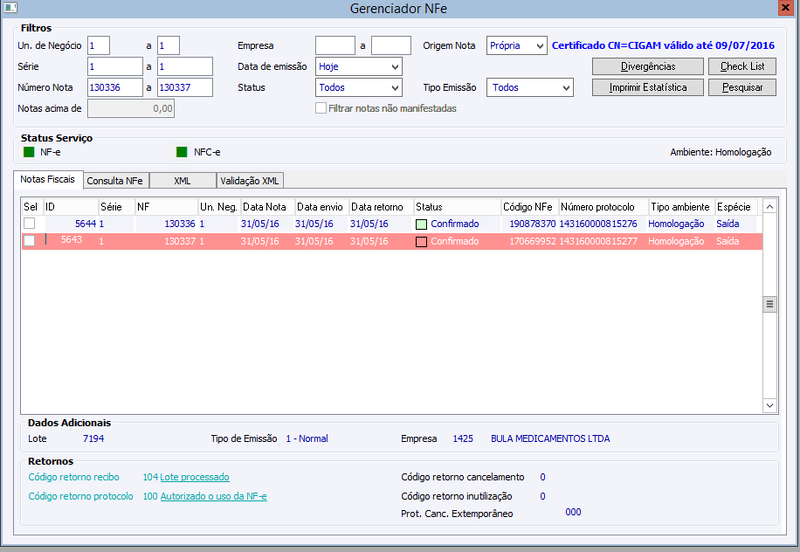Viewport: 800px width, 552px height.
Task: Click green status square of note 130336
Action: (x=421, y=224)
